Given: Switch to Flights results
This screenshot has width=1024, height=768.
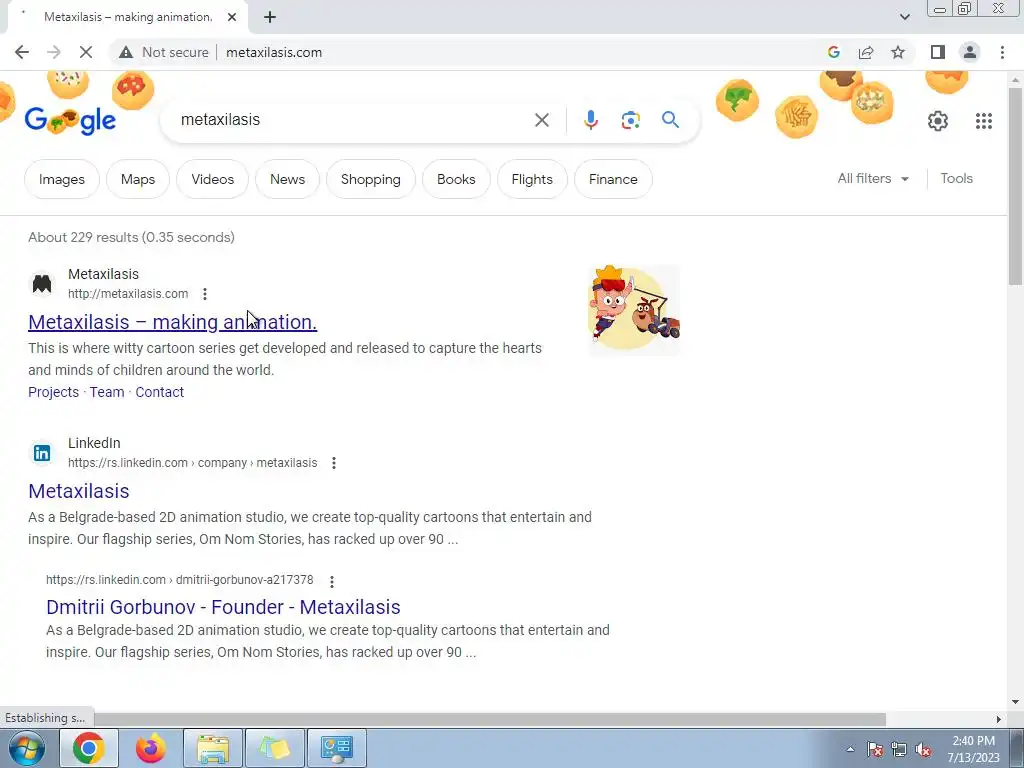Looking at the screenshot, I should pyautogui.click(x=532, y=179).
